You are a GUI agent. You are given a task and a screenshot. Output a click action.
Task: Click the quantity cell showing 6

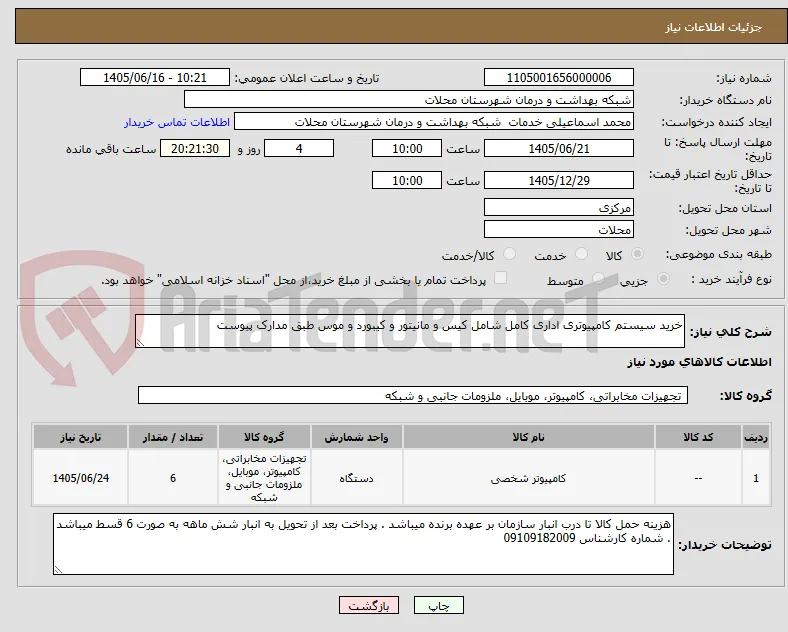pyautogui.click(x=173, y=478)
